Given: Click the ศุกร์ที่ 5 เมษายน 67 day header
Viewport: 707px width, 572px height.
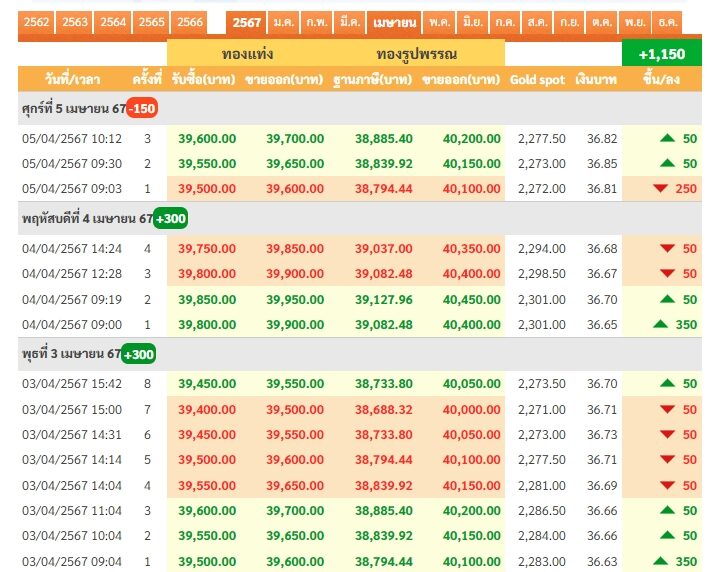Looking at the screenshot, I should 74,108.
